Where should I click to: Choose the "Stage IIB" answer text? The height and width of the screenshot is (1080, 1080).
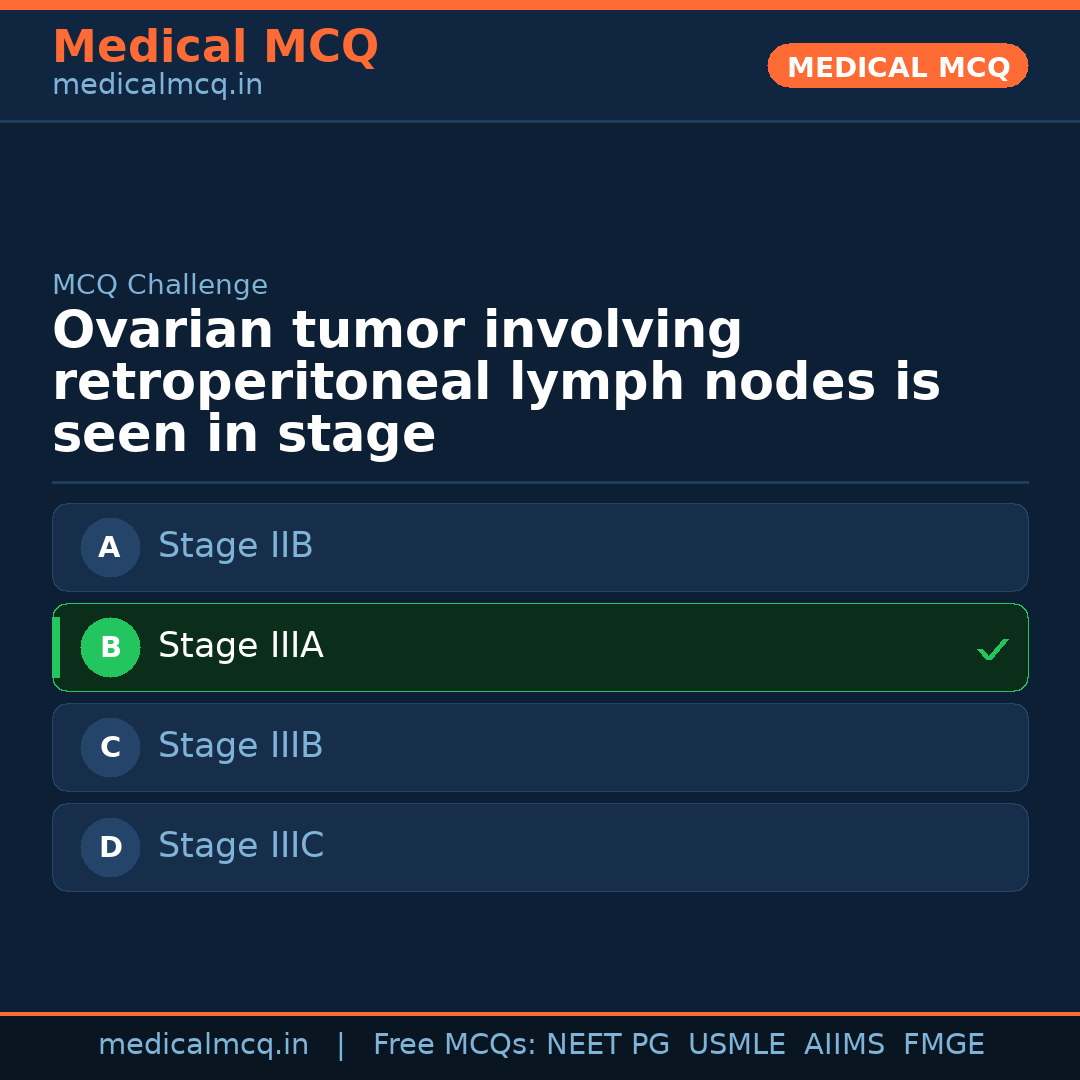coord(235,546)
